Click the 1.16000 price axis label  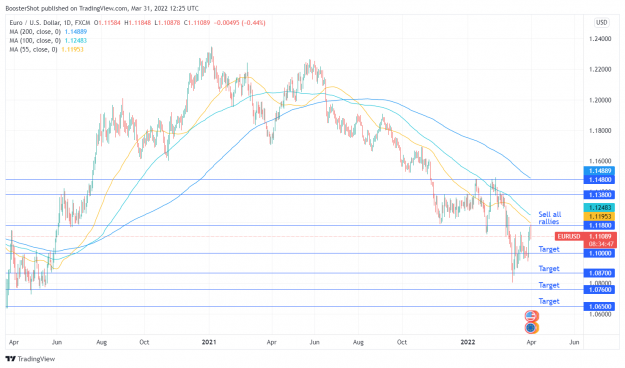600,161
